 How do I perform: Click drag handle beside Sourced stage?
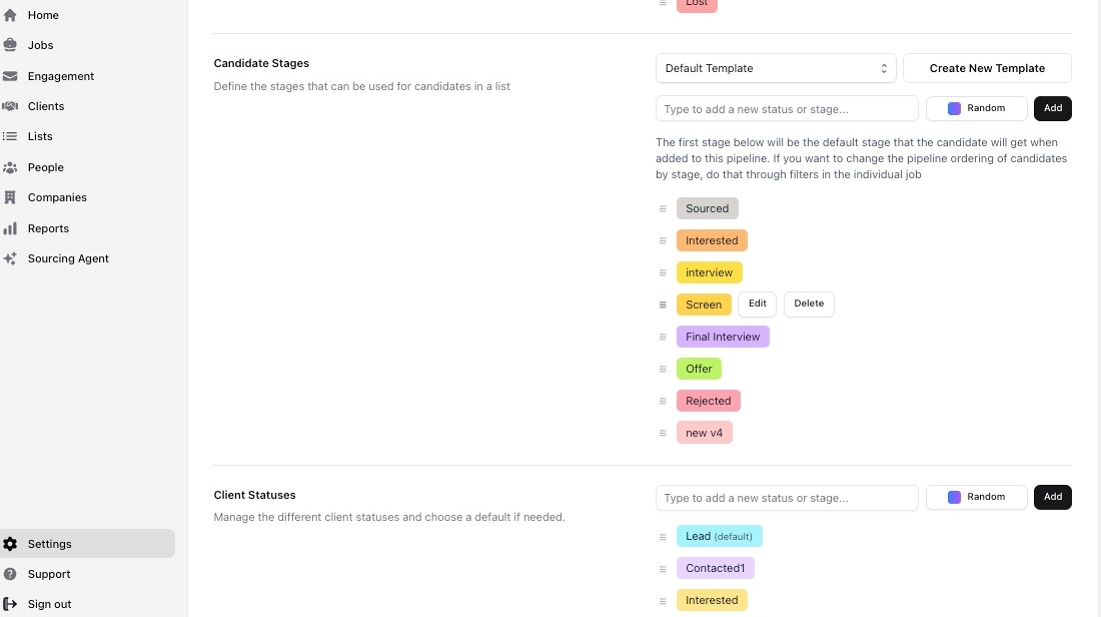pyautogui.click(x=662, y=209)
